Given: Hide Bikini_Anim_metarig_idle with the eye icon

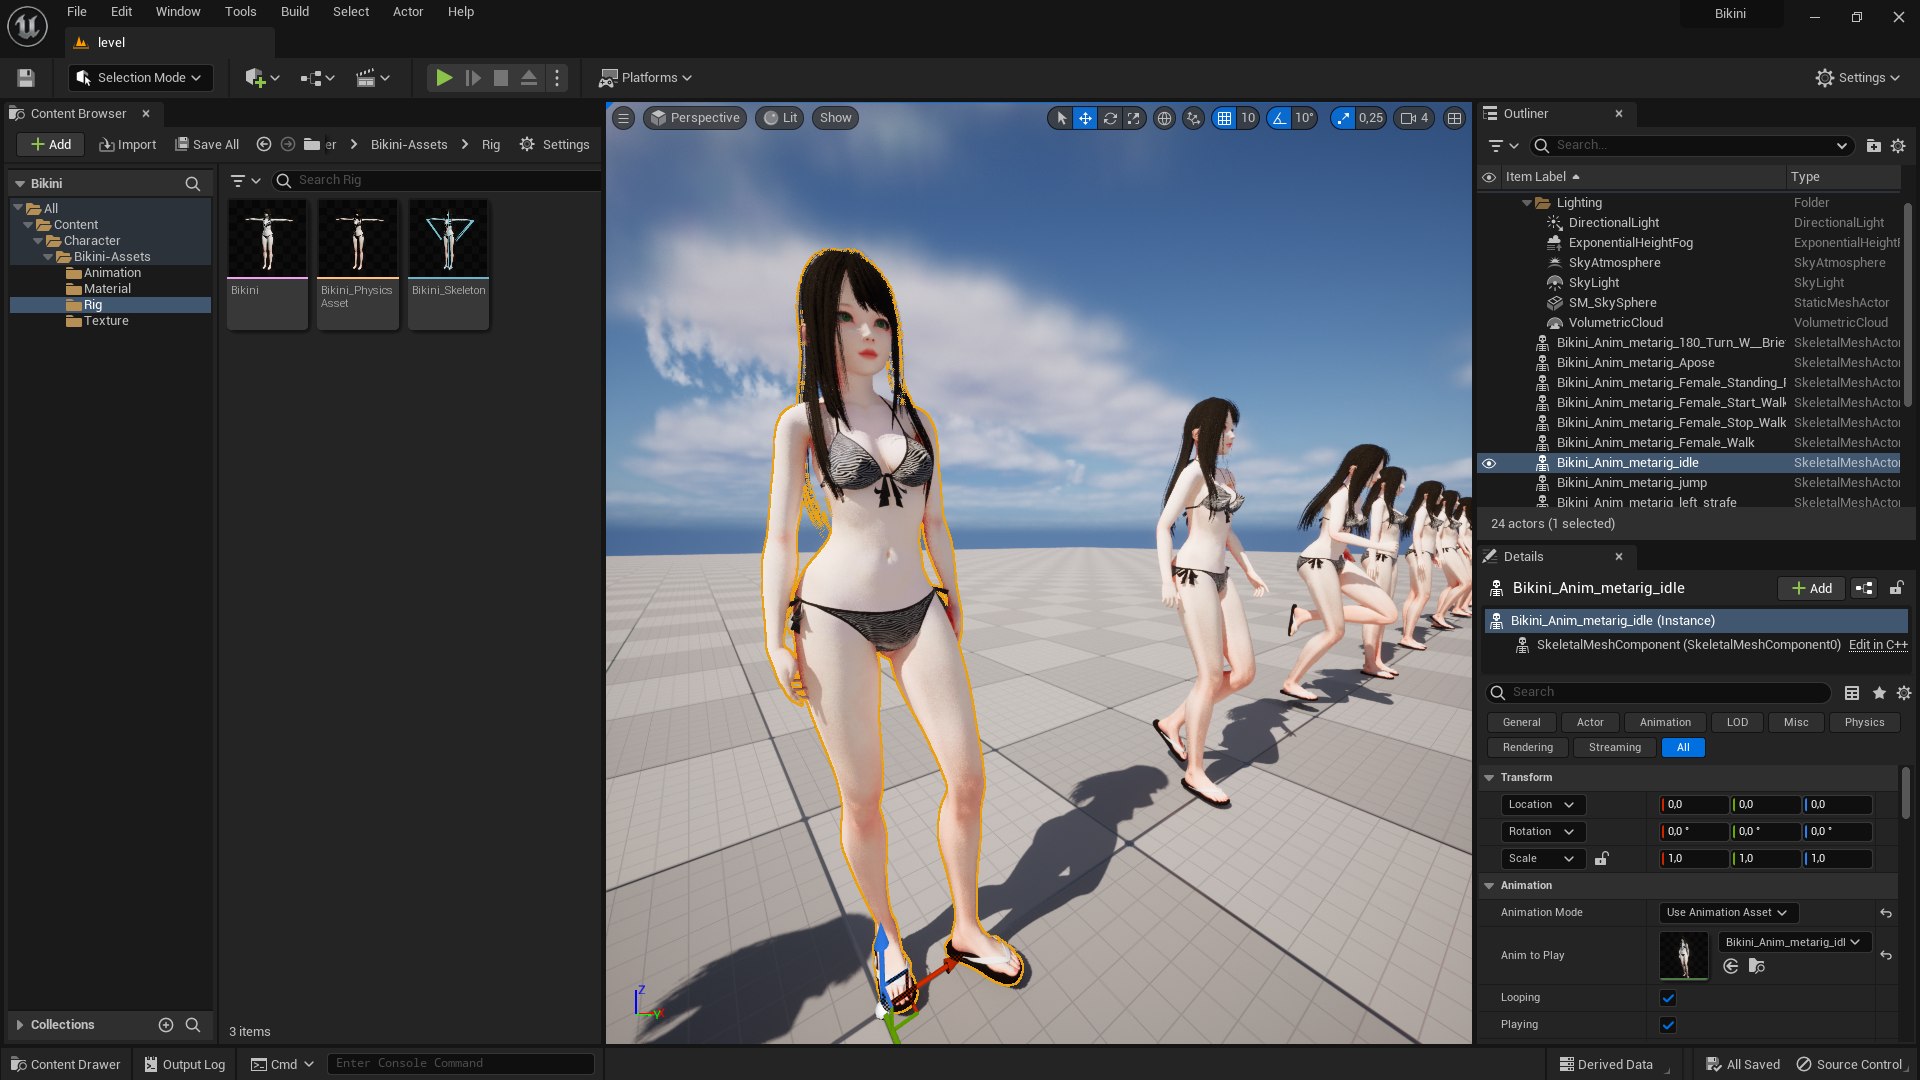Looking at the screenshot, I should (x=1489, y=463).
